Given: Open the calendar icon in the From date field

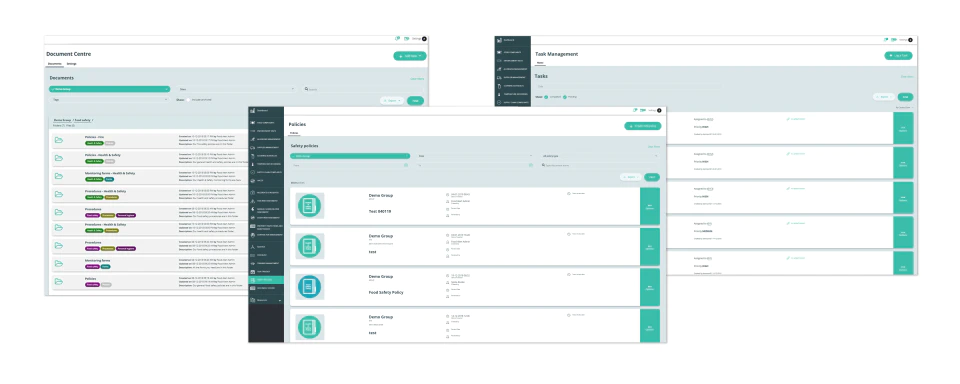Looking at the screenshot, I should [x=406, y=165].
